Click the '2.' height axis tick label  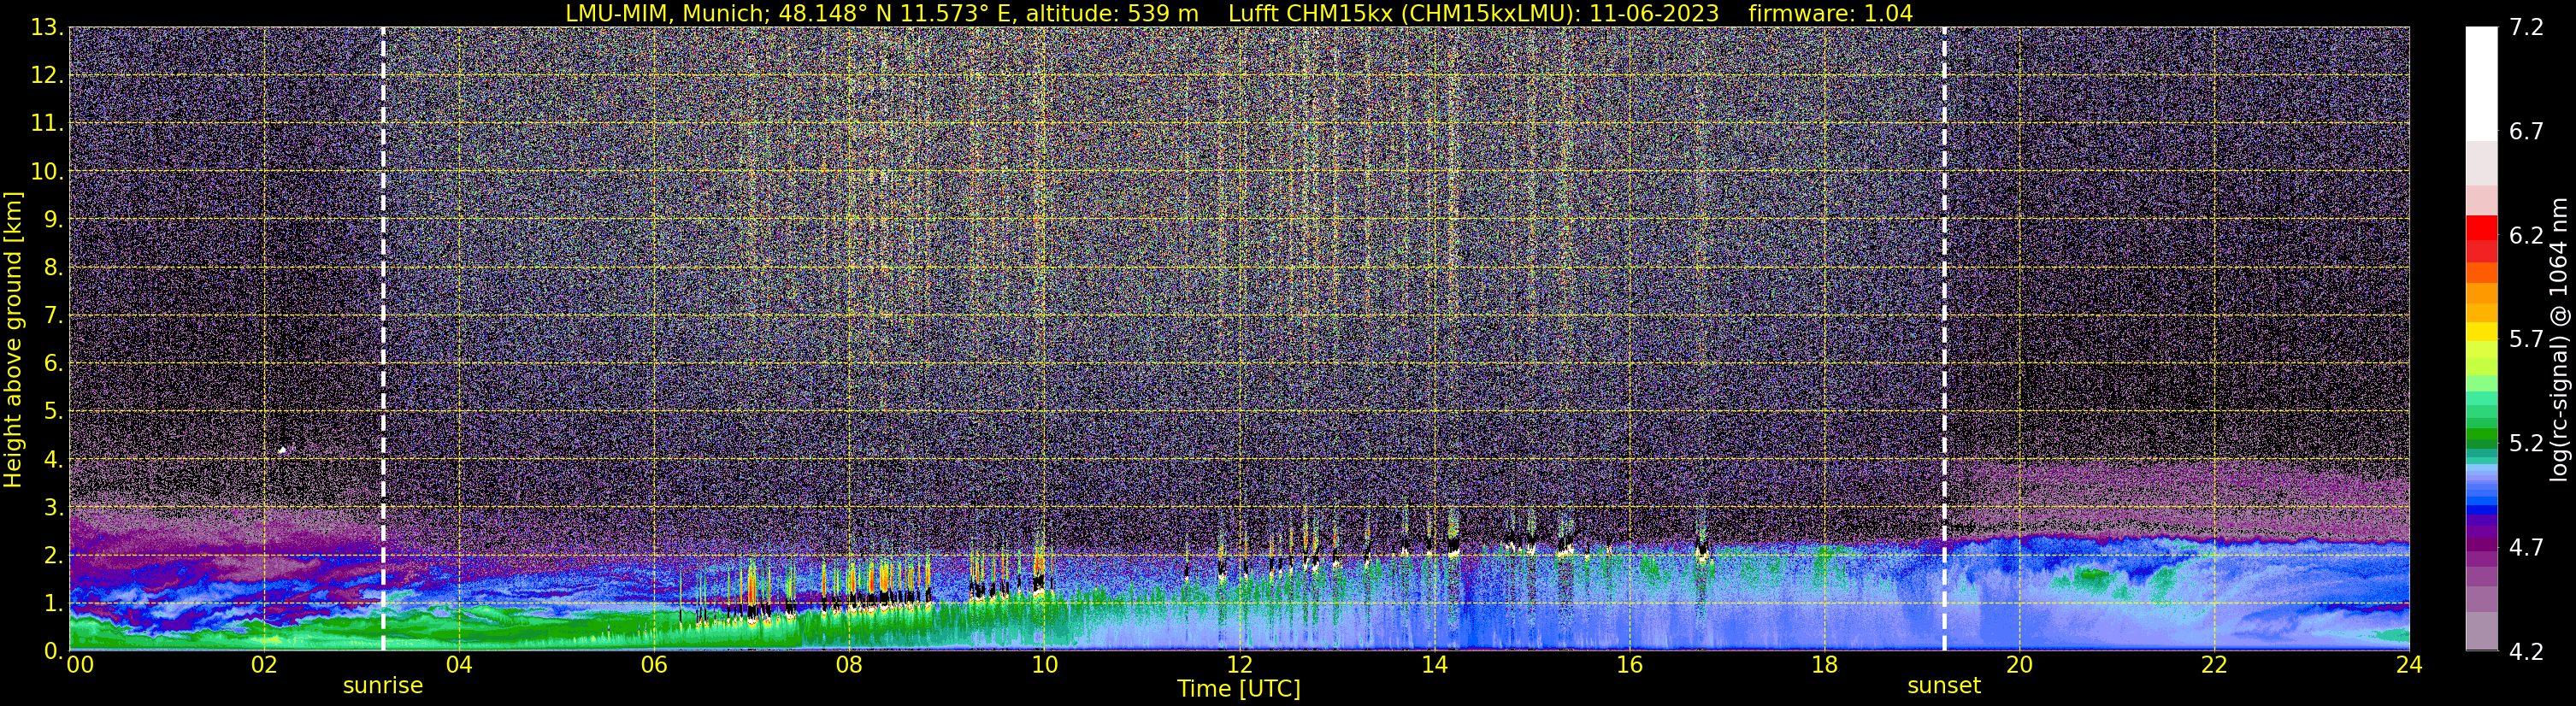click(x=53, y=555)
